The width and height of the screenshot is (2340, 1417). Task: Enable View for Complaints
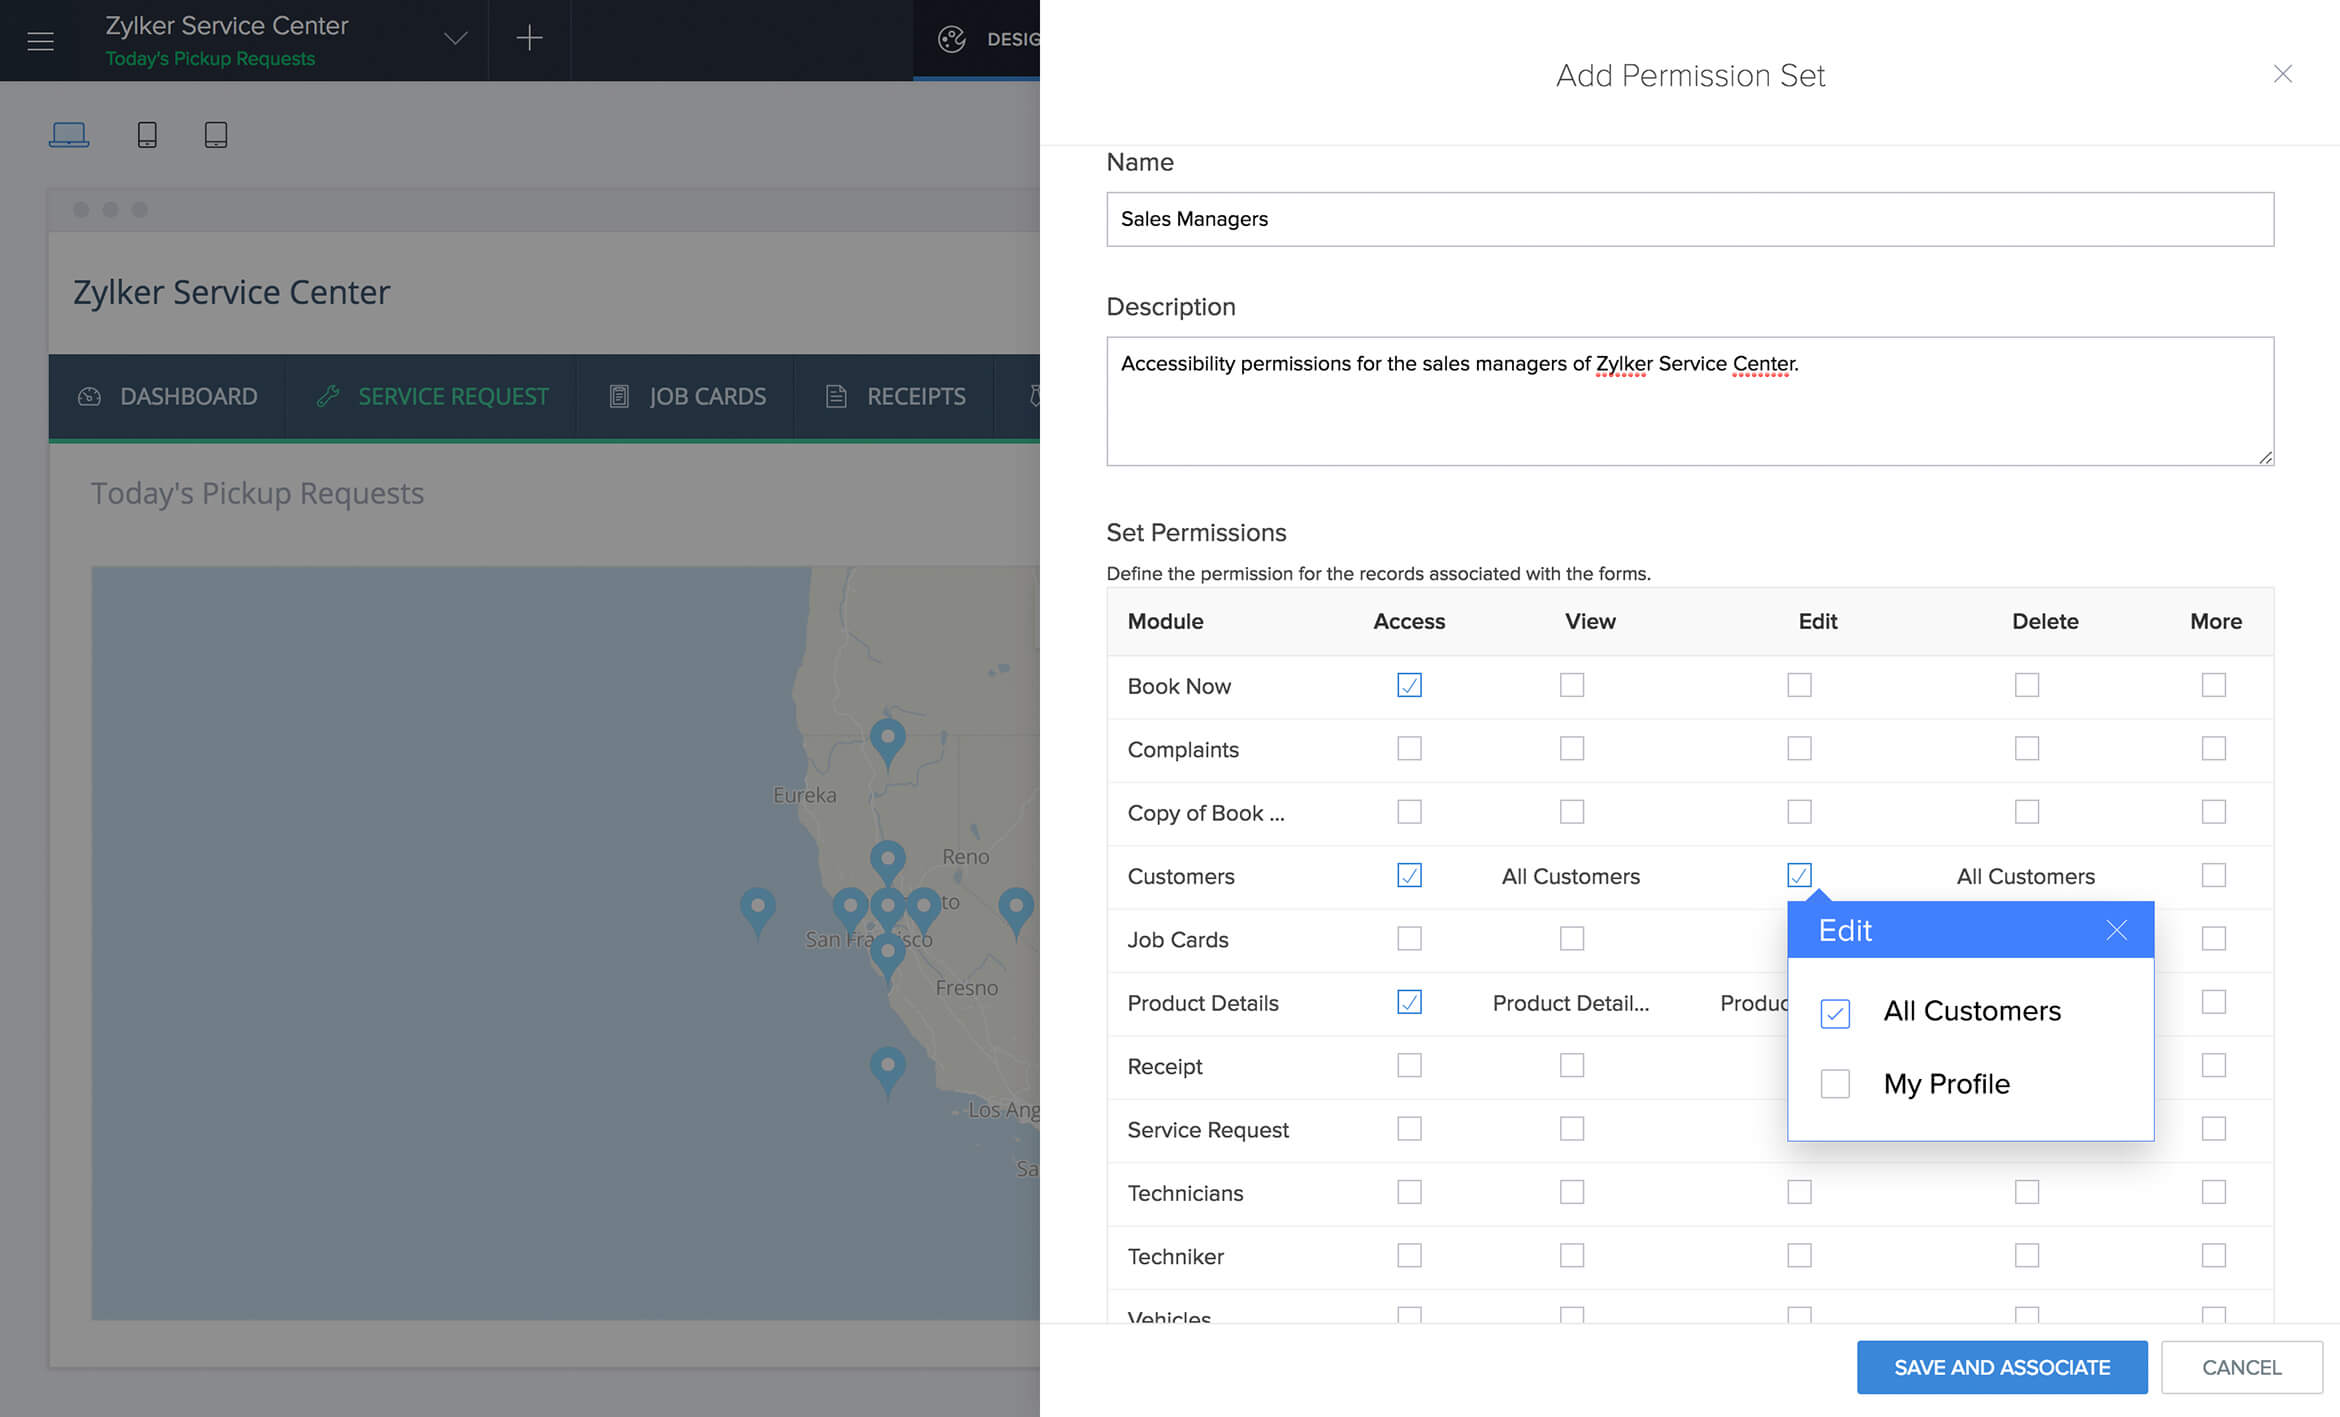point(1572,748)
